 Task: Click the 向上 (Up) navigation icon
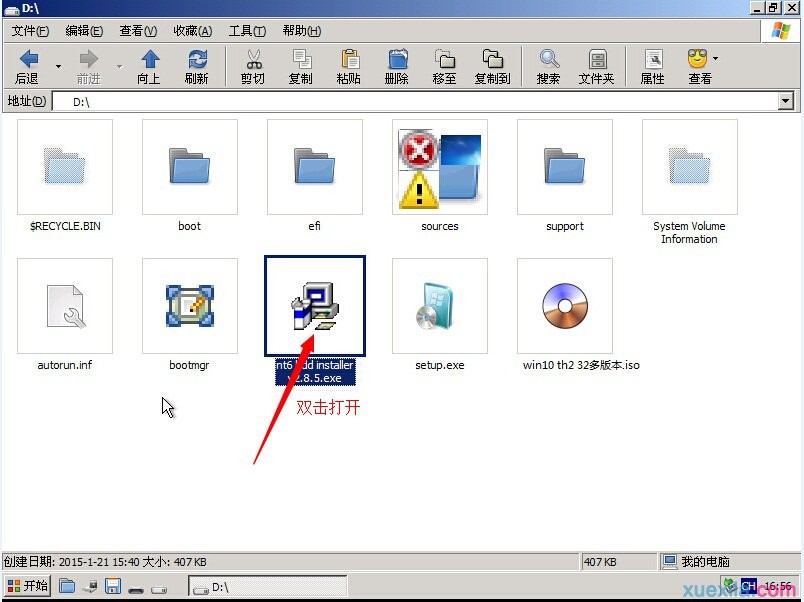click(x=148, y=65)
